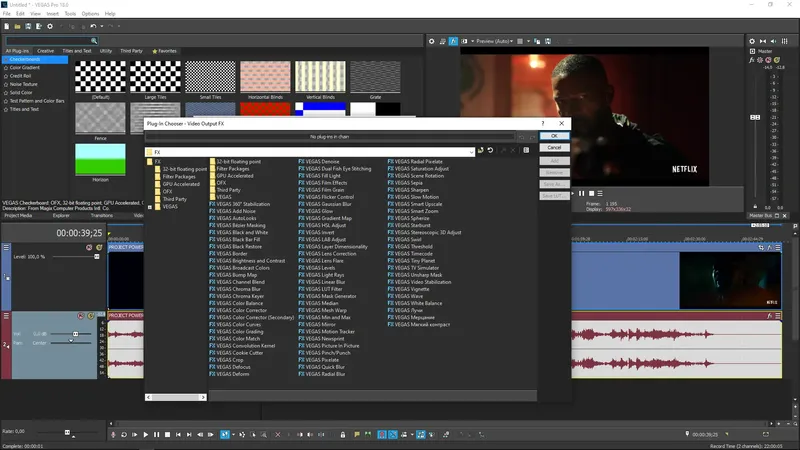Click the plug-in search field
This screenshot has width=800, height=450.
(51, 41)
